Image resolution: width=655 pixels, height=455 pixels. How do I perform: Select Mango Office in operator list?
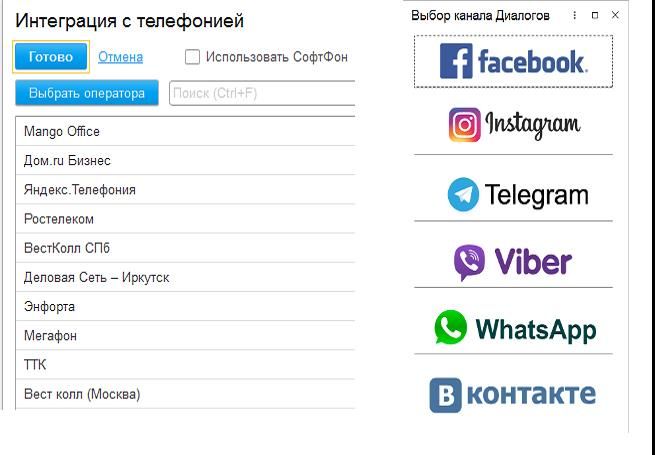(x=62, y=131)
